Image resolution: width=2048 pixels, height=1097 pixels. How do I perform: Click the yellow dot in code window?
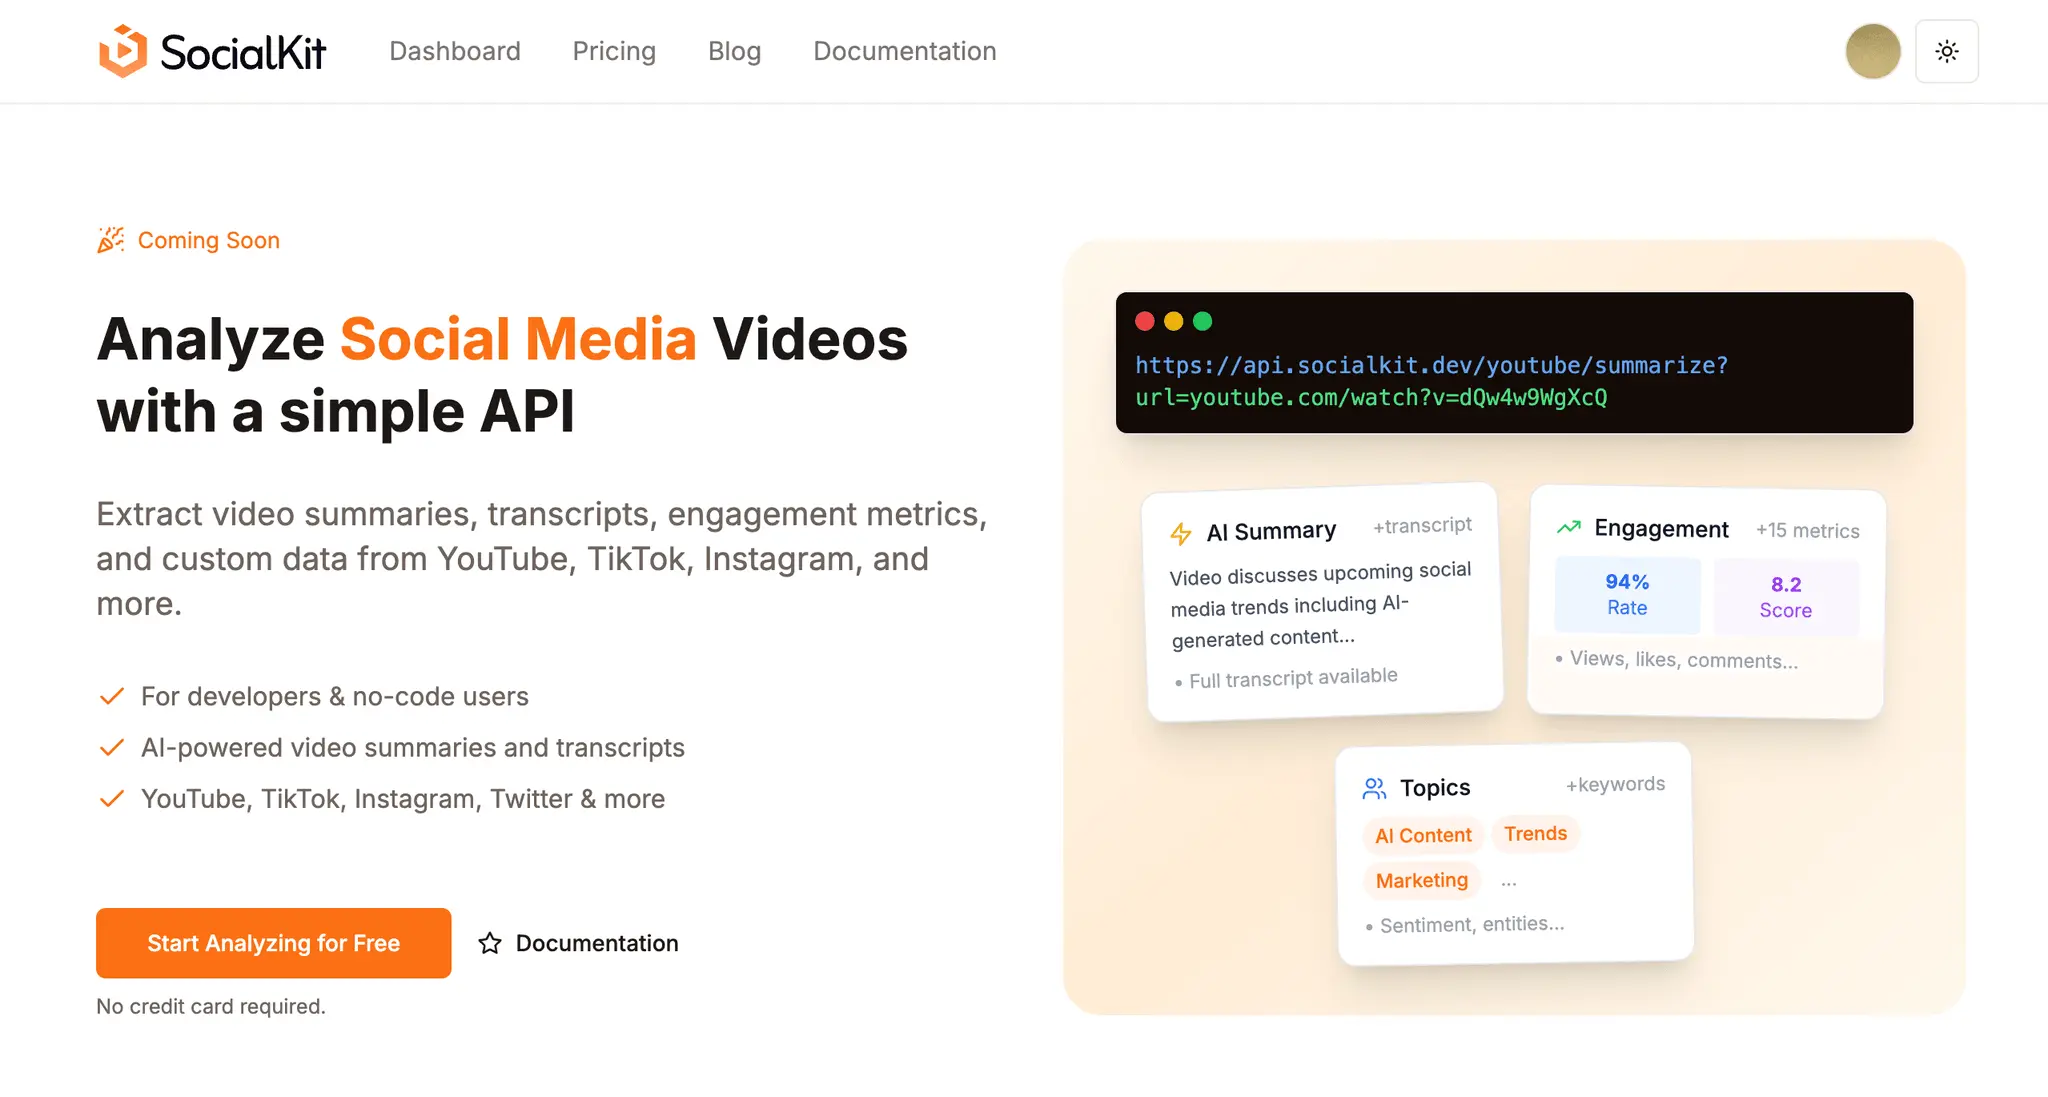tap(1174, 321)
